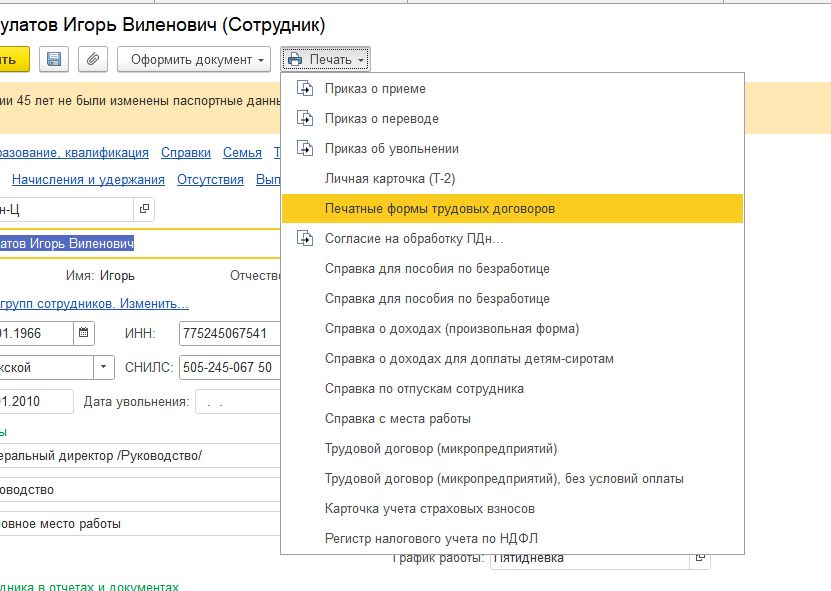Click the icon beside Приказ о приеме
The width and height of the screenshot is (831, 591).
tap(306, 89)
